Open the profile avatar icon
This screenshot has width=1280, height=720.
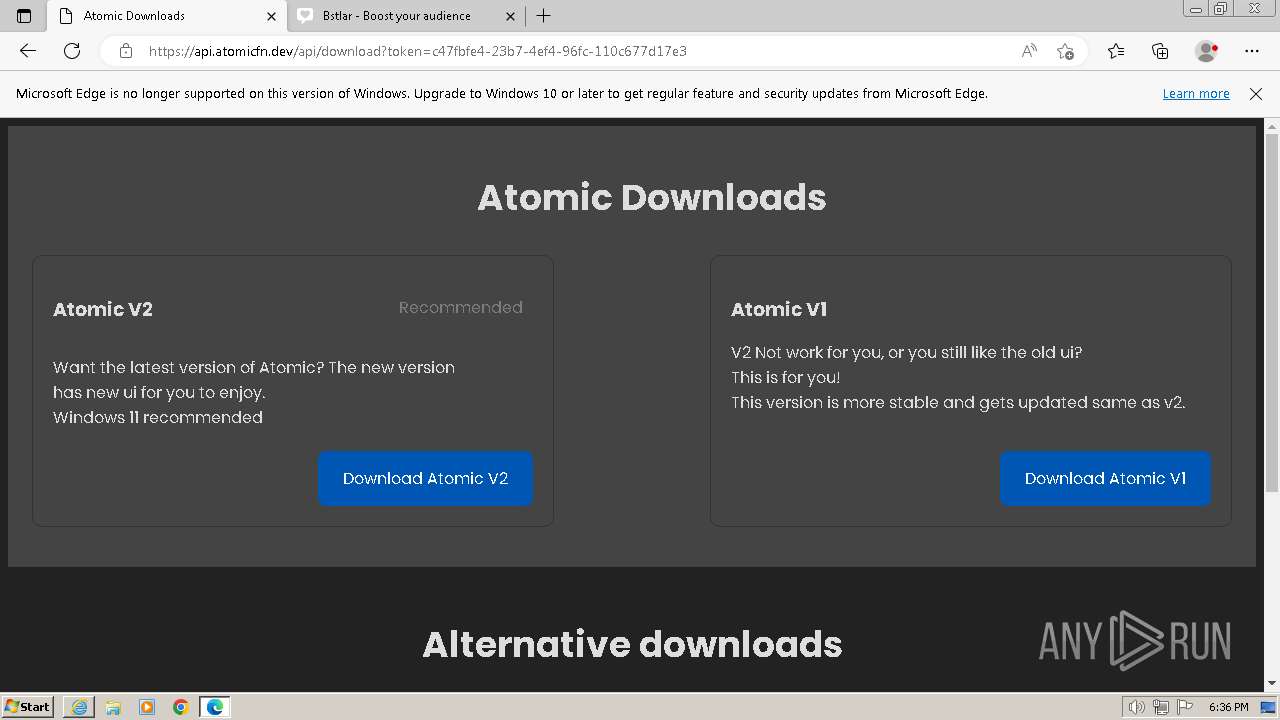click(x=1207, y=51)
